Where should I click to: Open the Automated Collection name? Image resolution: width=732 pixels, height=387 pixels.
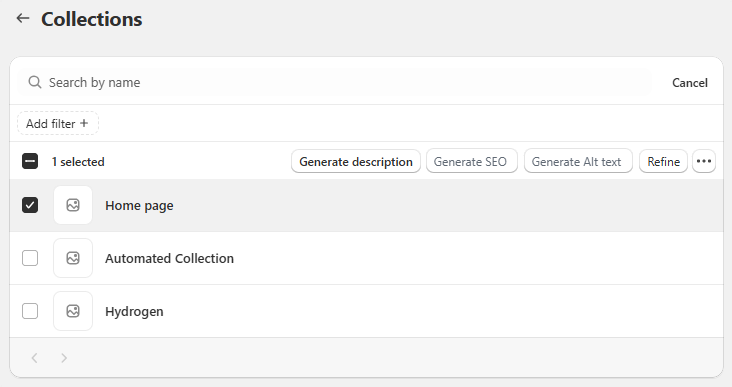169,258
